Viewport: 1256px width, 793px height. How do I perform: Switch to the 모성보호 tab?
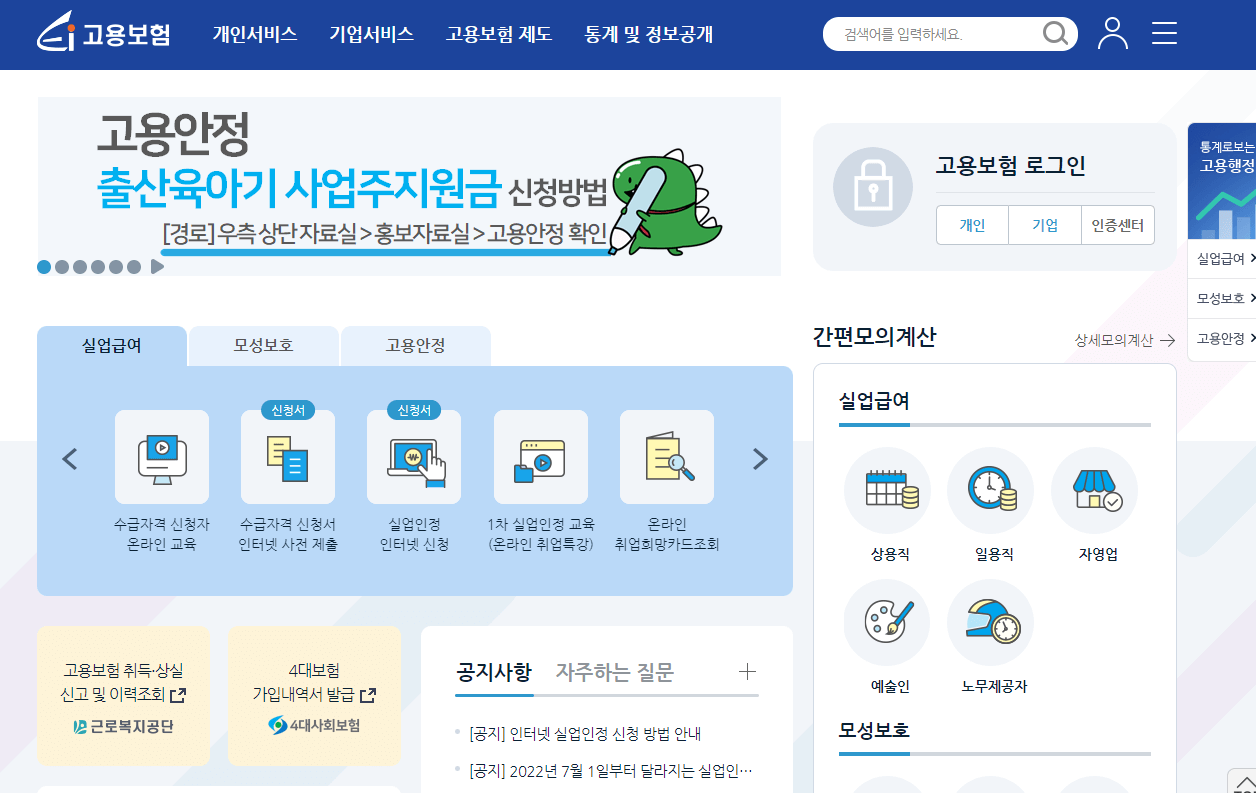pos(262,343)
